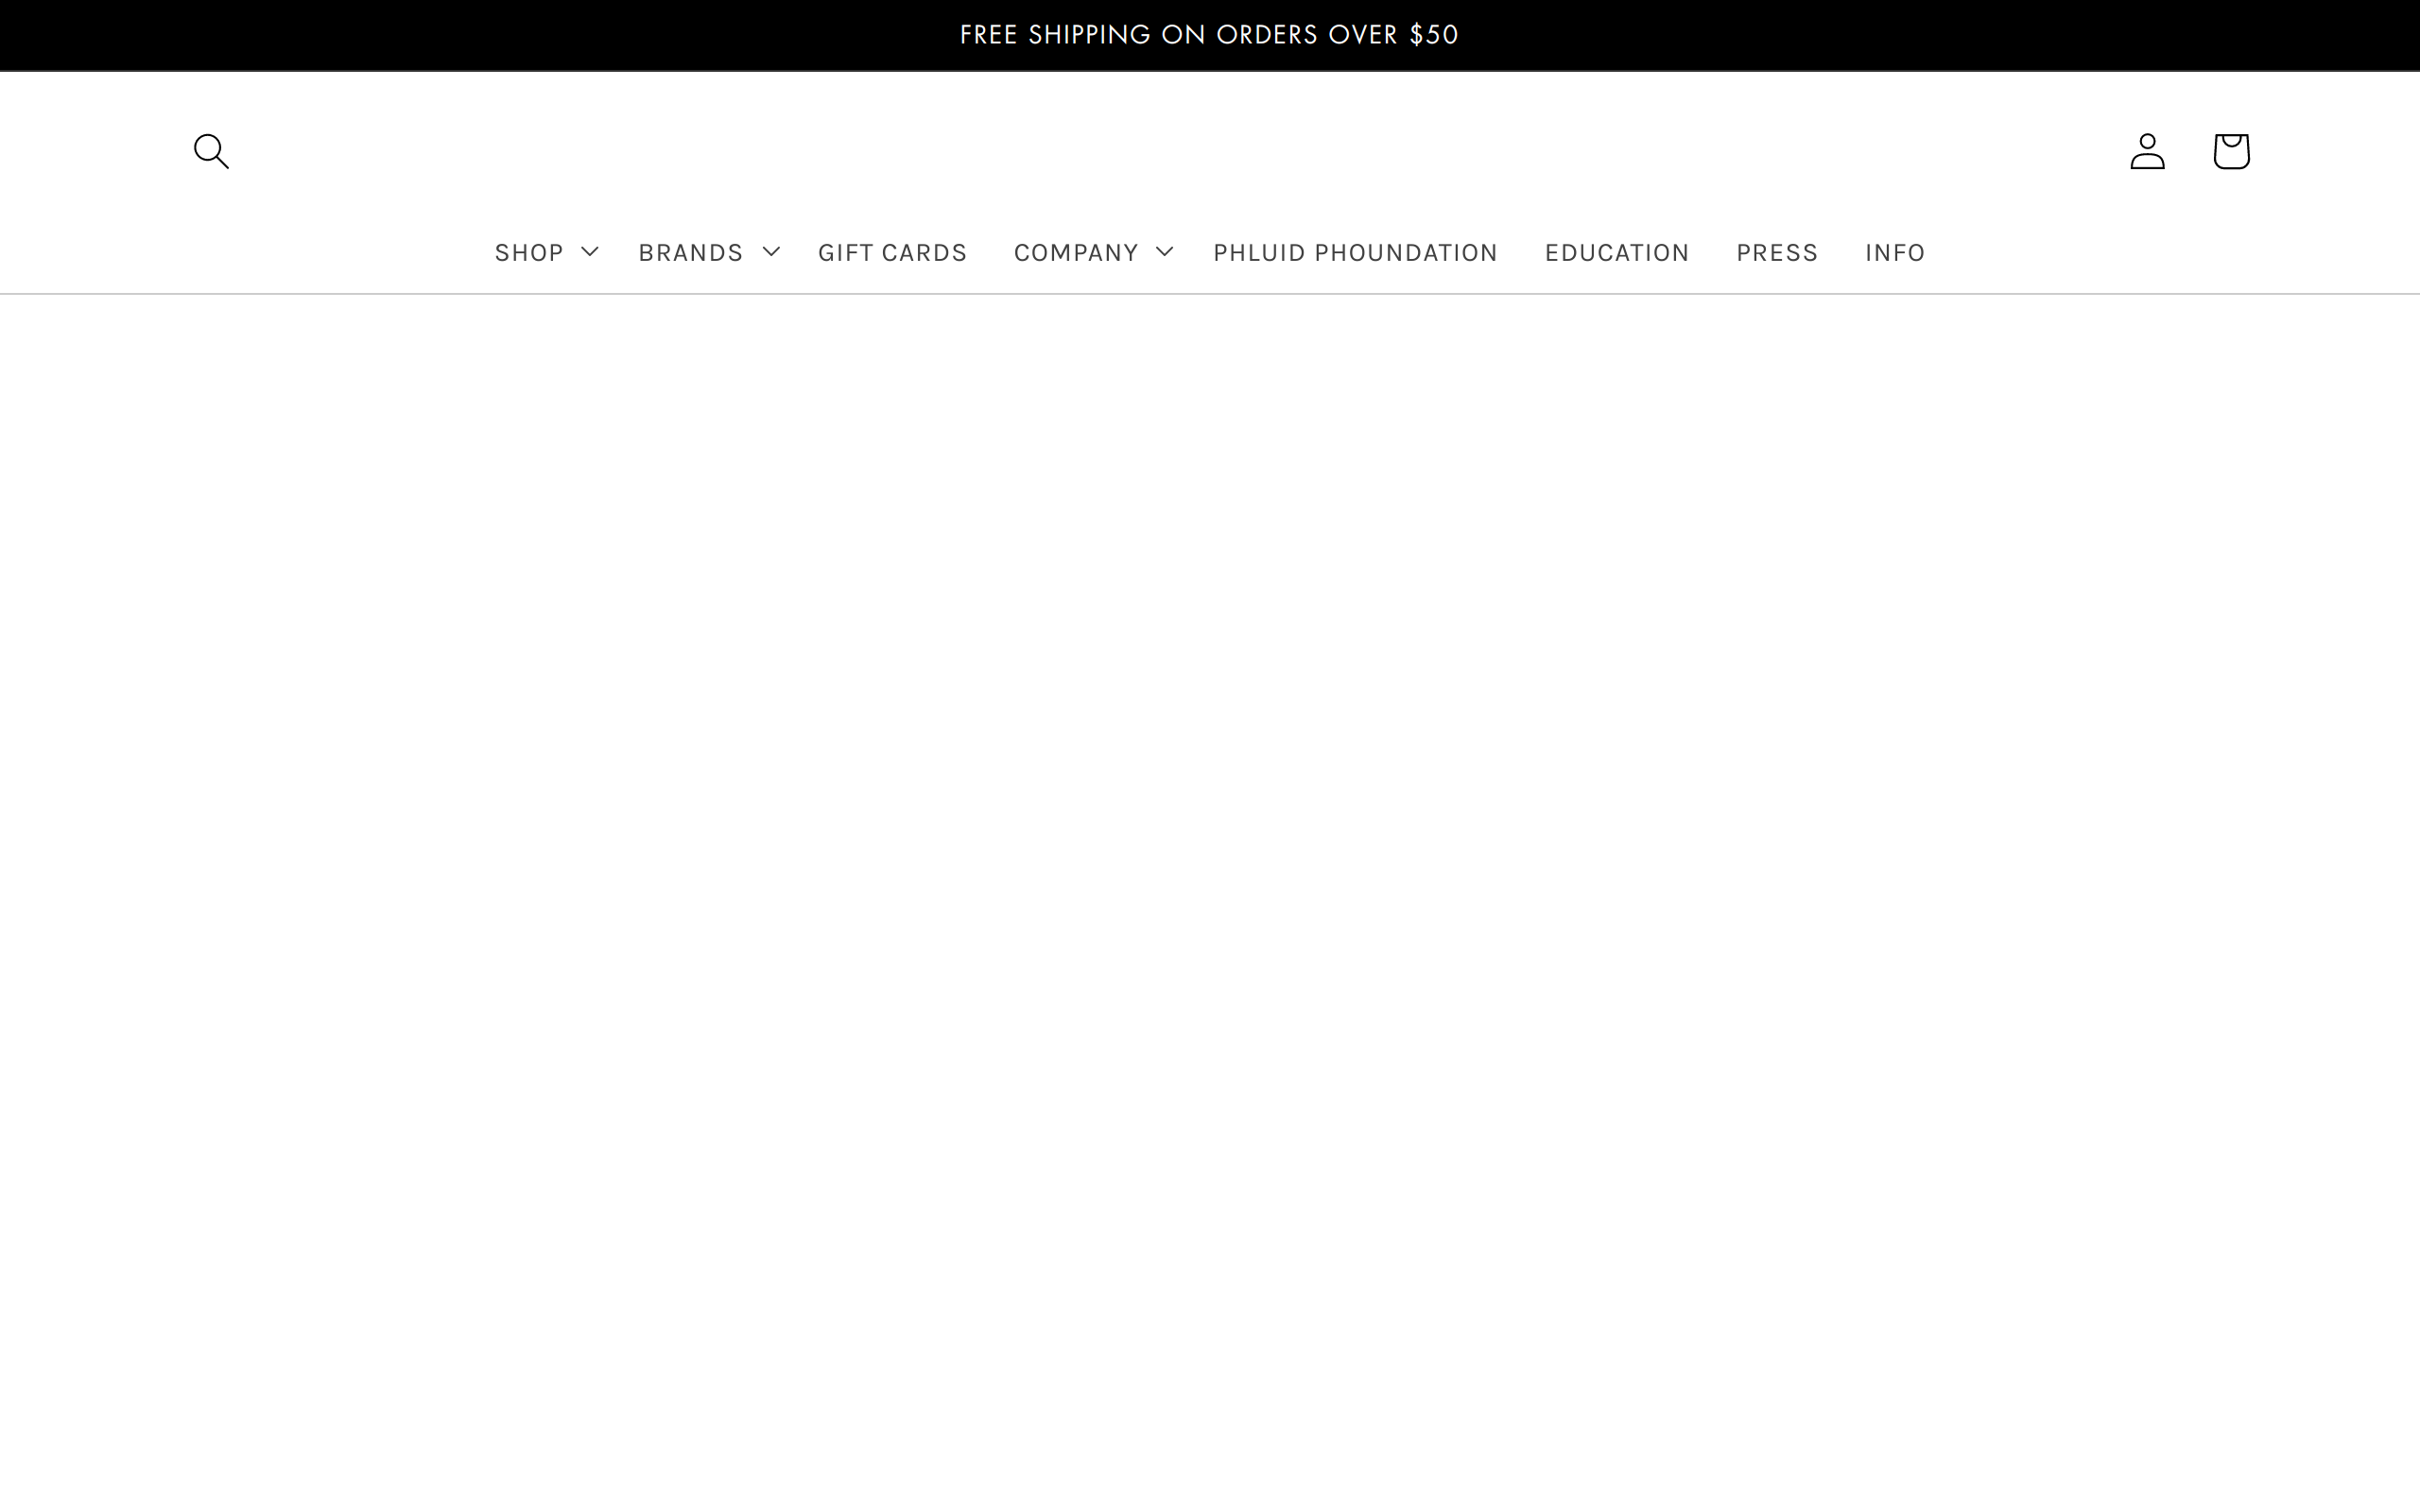Navigate to the EDUCATION page
The width and height of the screenshot is (2420, 1512).
coord(1617,252)
